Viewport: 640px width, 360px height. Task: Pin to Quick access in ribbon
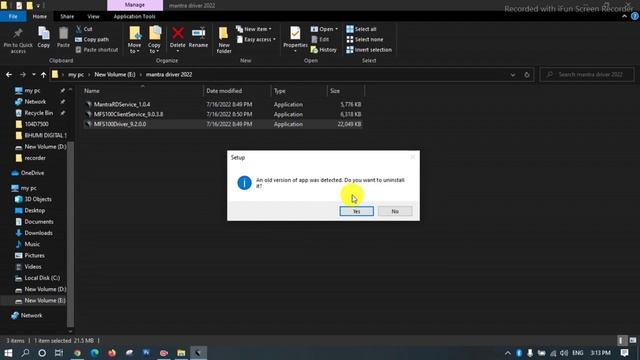point(18,40)
